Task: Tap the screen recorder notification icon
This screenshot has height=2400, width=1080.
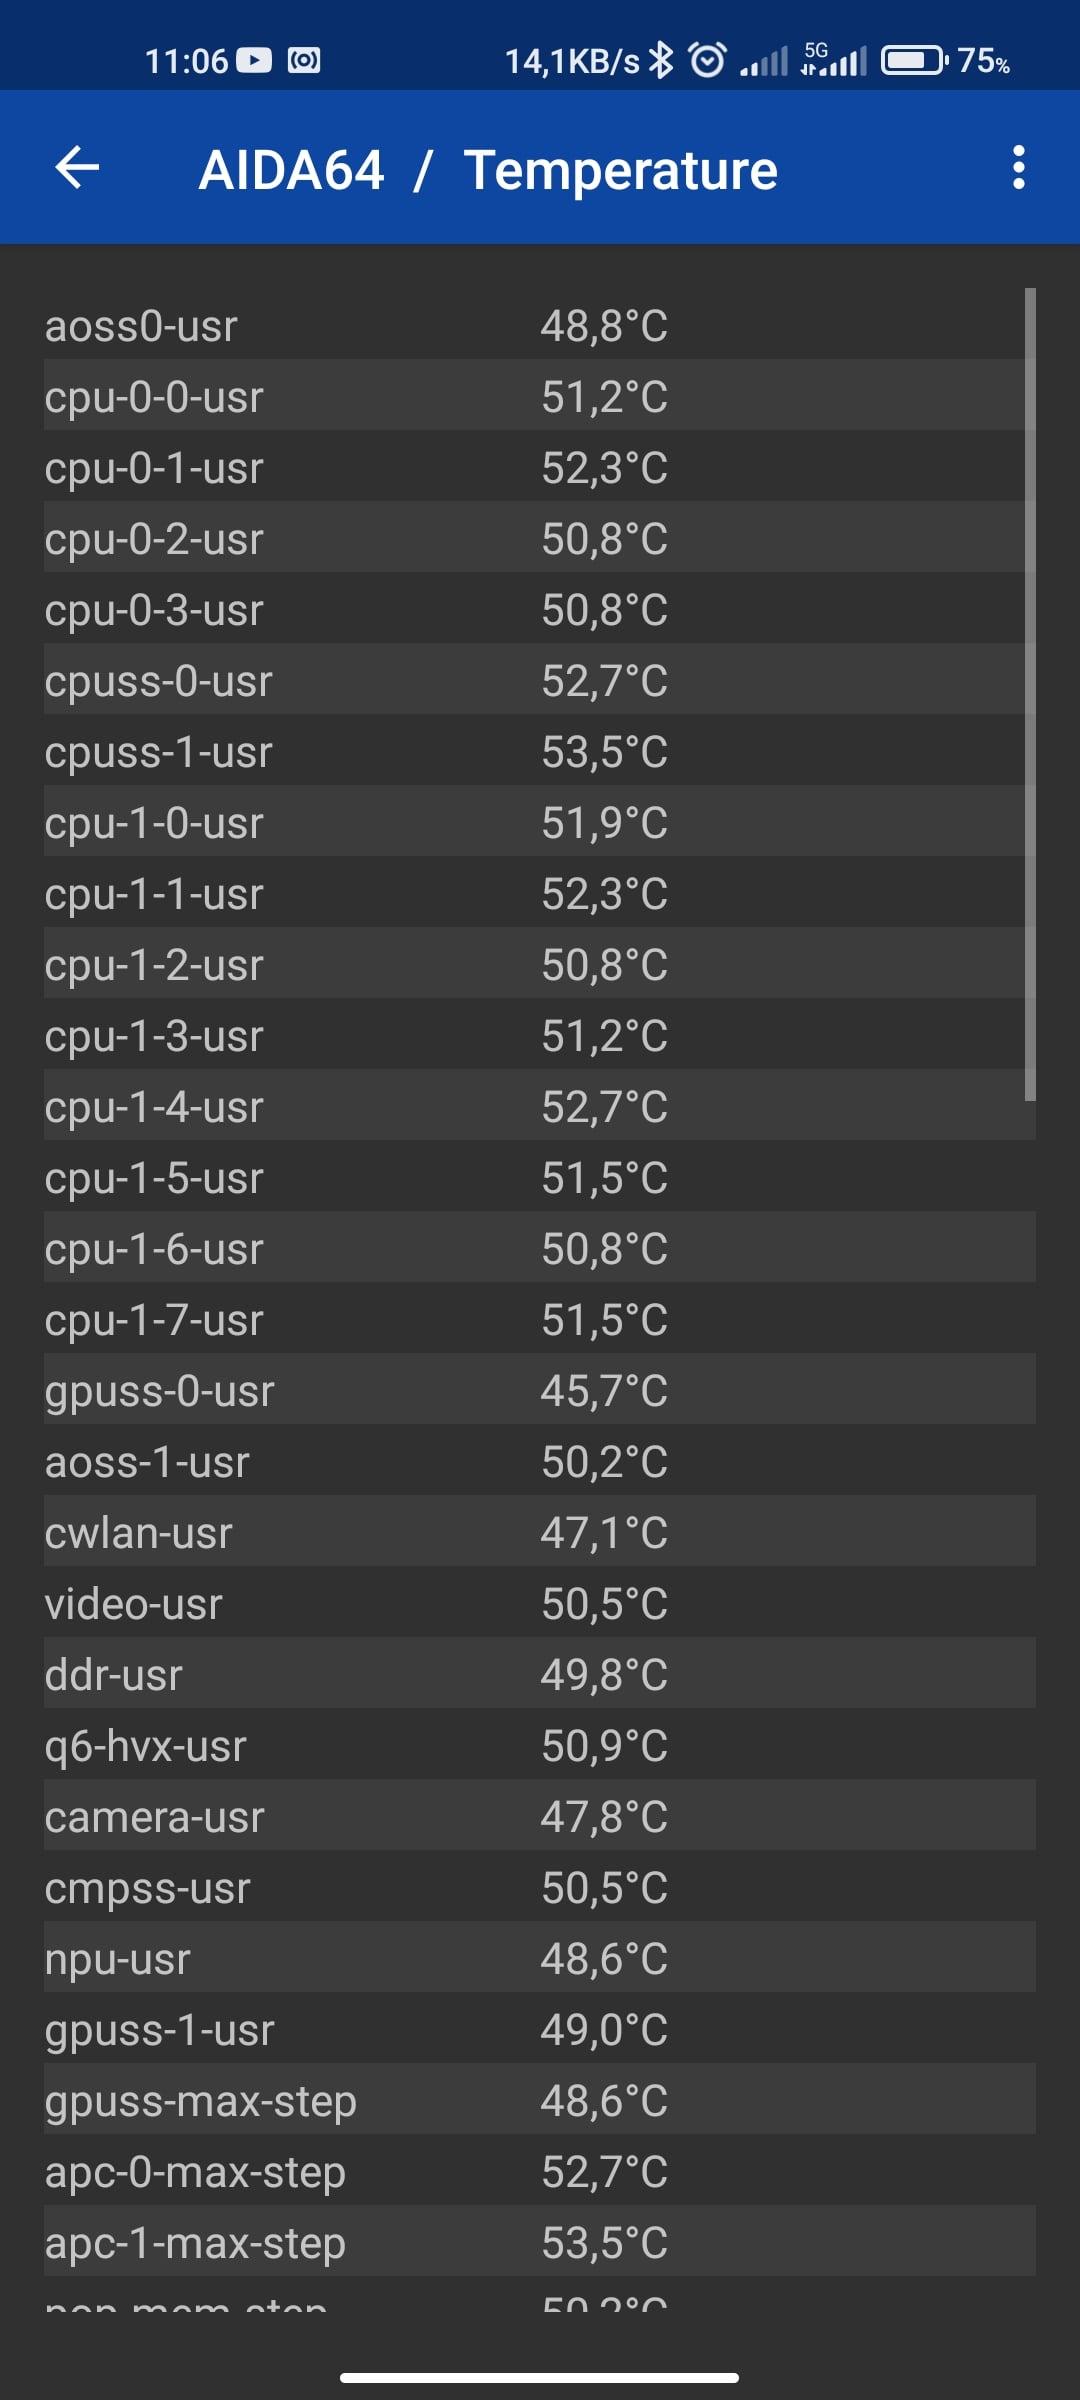Action: tap(304, 61)
